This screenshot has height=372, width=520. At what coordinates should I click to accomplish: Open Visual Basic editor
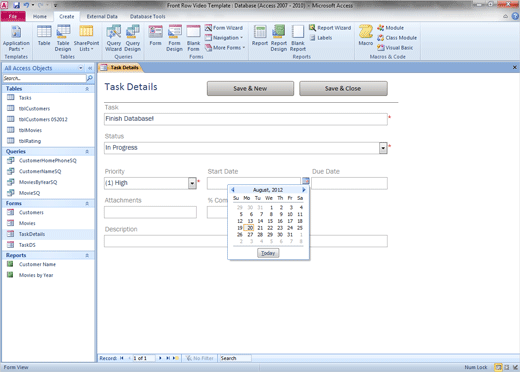(395, 48)
